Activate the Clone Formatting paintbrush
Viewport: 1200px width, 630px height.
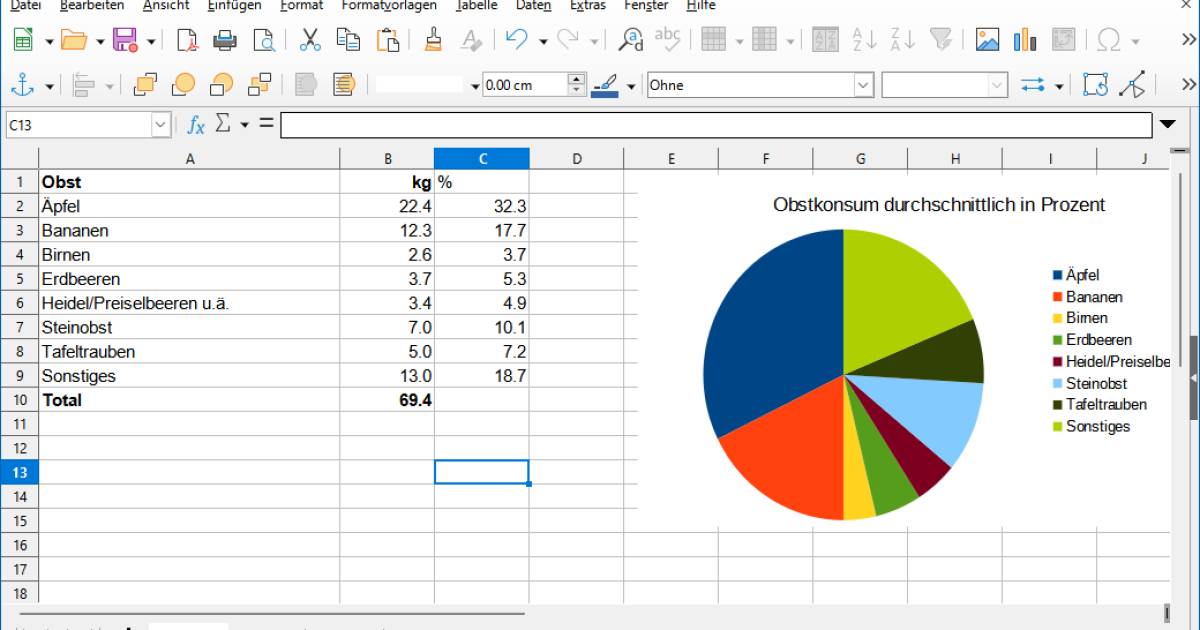click(x=433, y=40)
